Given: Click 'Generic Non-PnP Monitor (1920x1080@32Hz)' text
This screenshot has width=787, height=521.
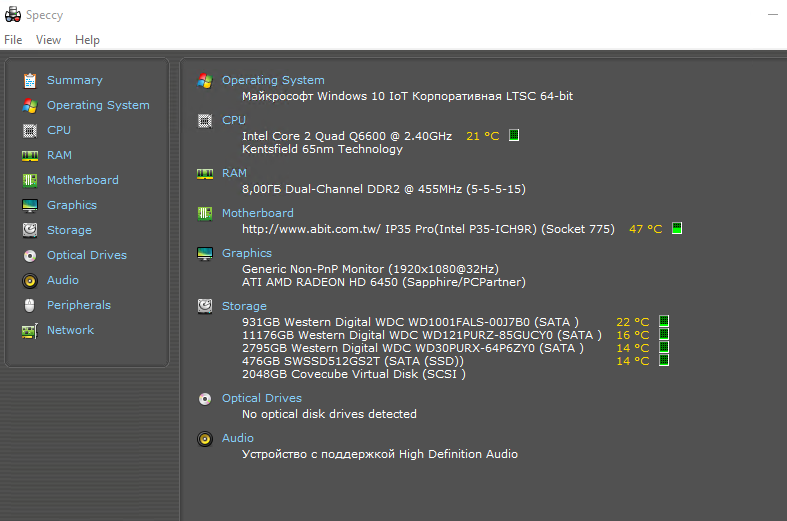Looking at the screenshot, I should pyautogui.click(x=370, y=269).
